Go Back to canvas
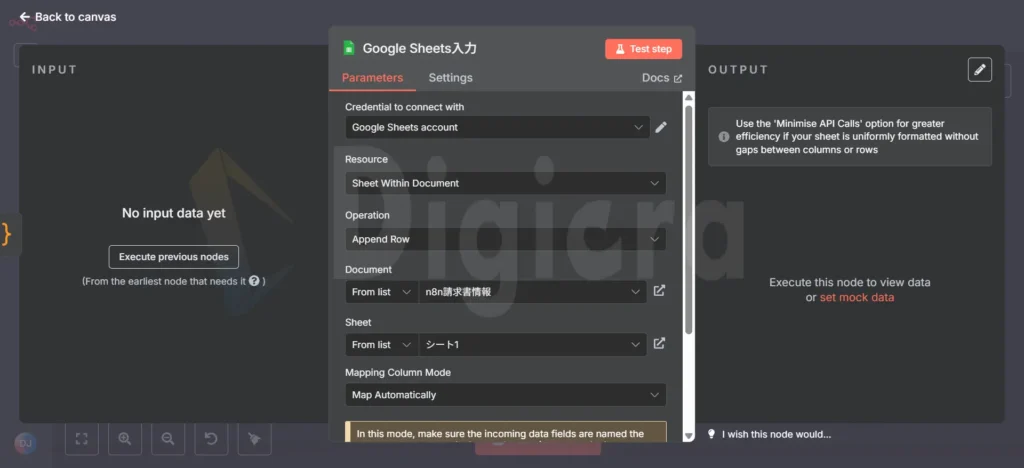The image size is (1024, 468). [x=68, y=17]
